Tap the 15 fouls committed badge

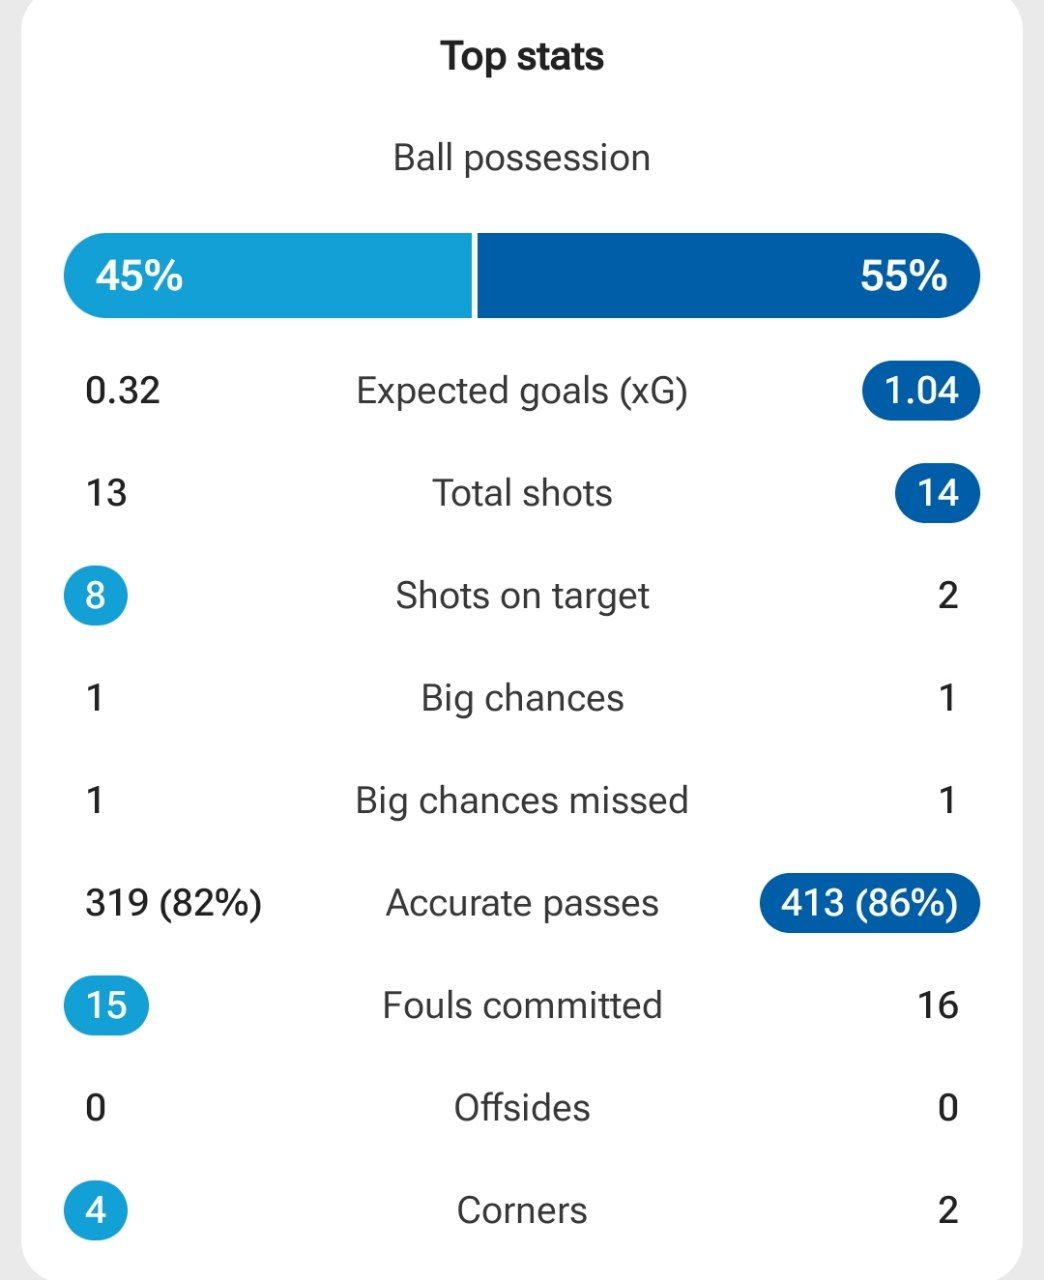106,1005
